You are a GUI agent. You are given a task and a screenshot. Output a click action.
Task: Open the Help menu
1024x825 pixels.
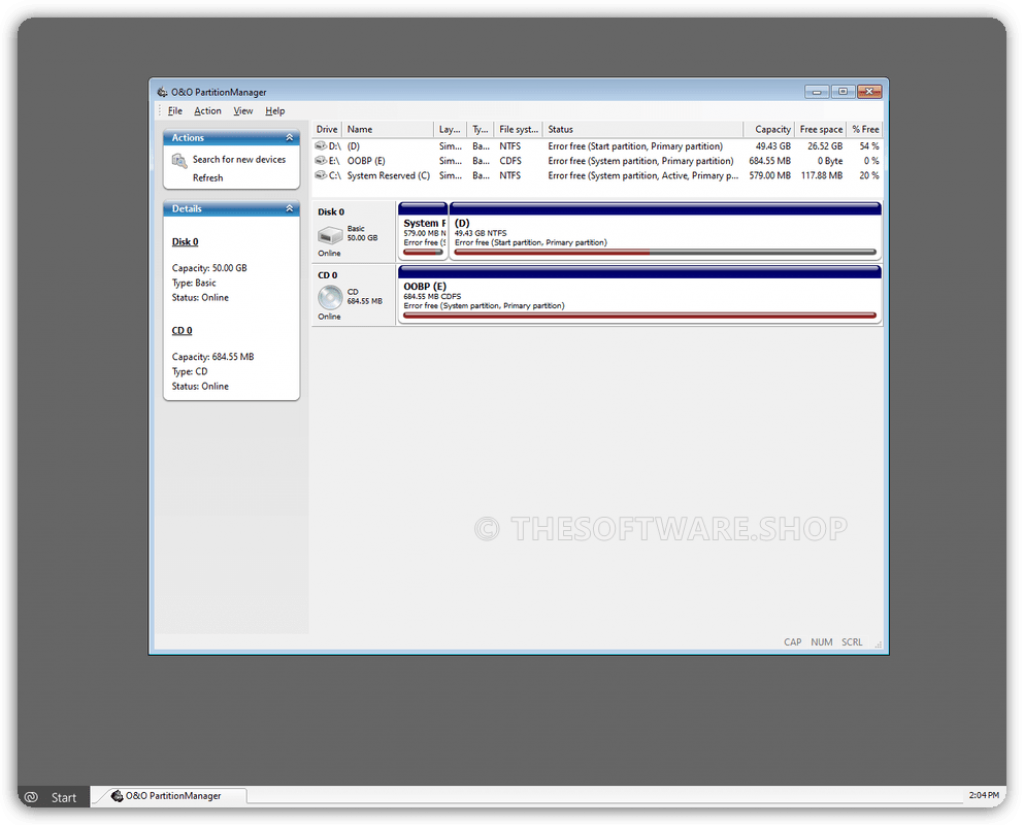(x=275, y=111)
